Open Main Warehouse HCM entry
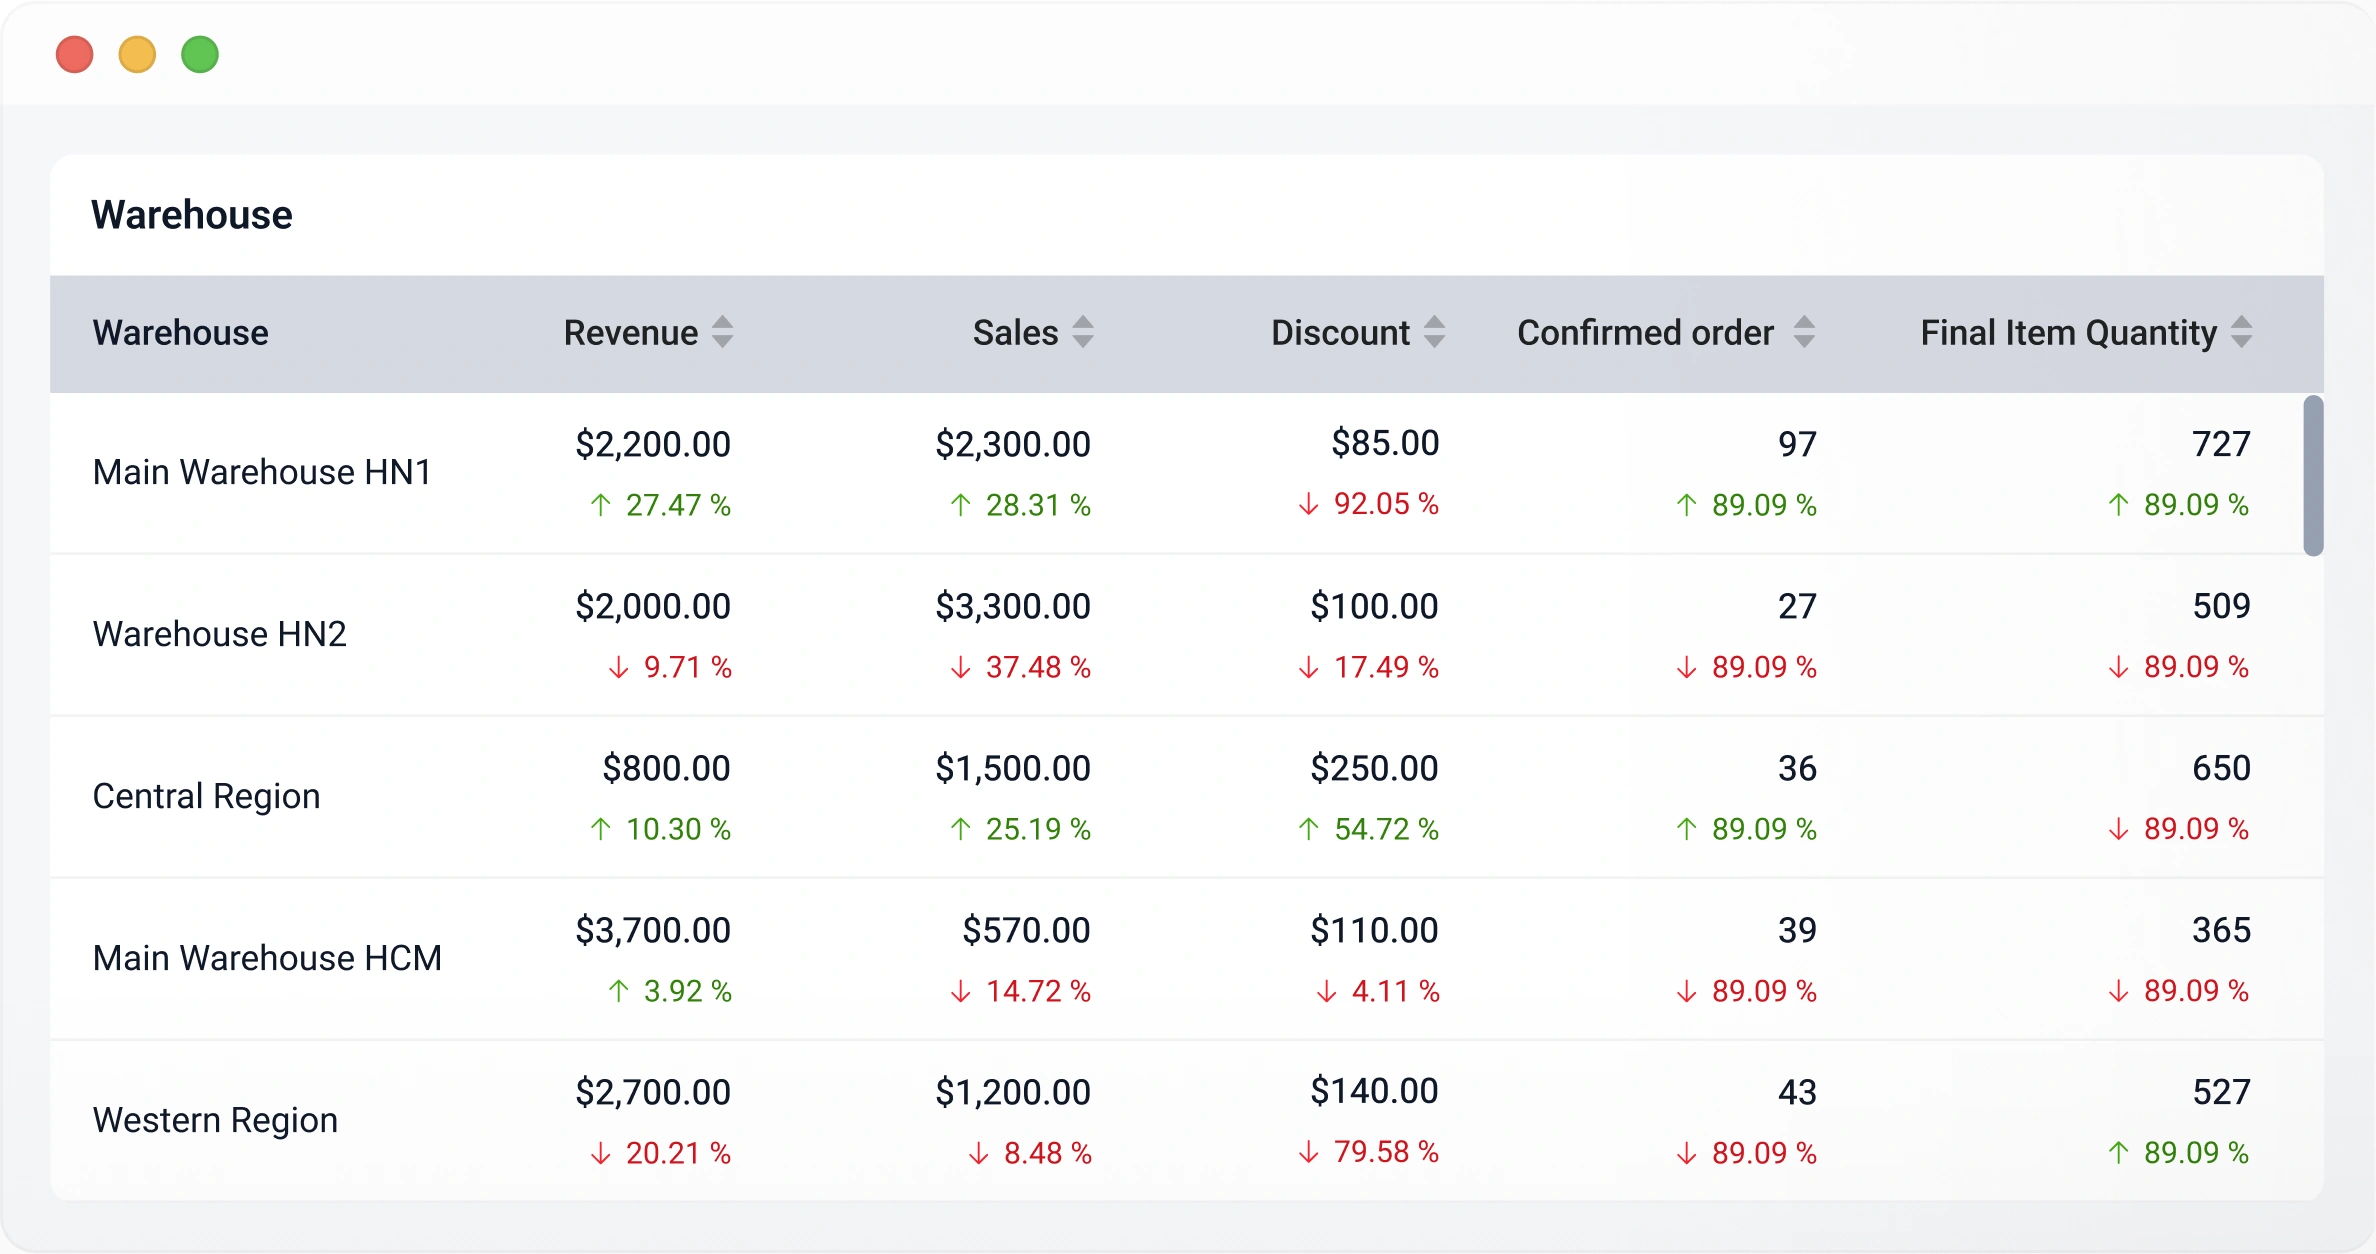Image resolution: width=2376 pixels, height=1254 pixels. tap(267, 958)
